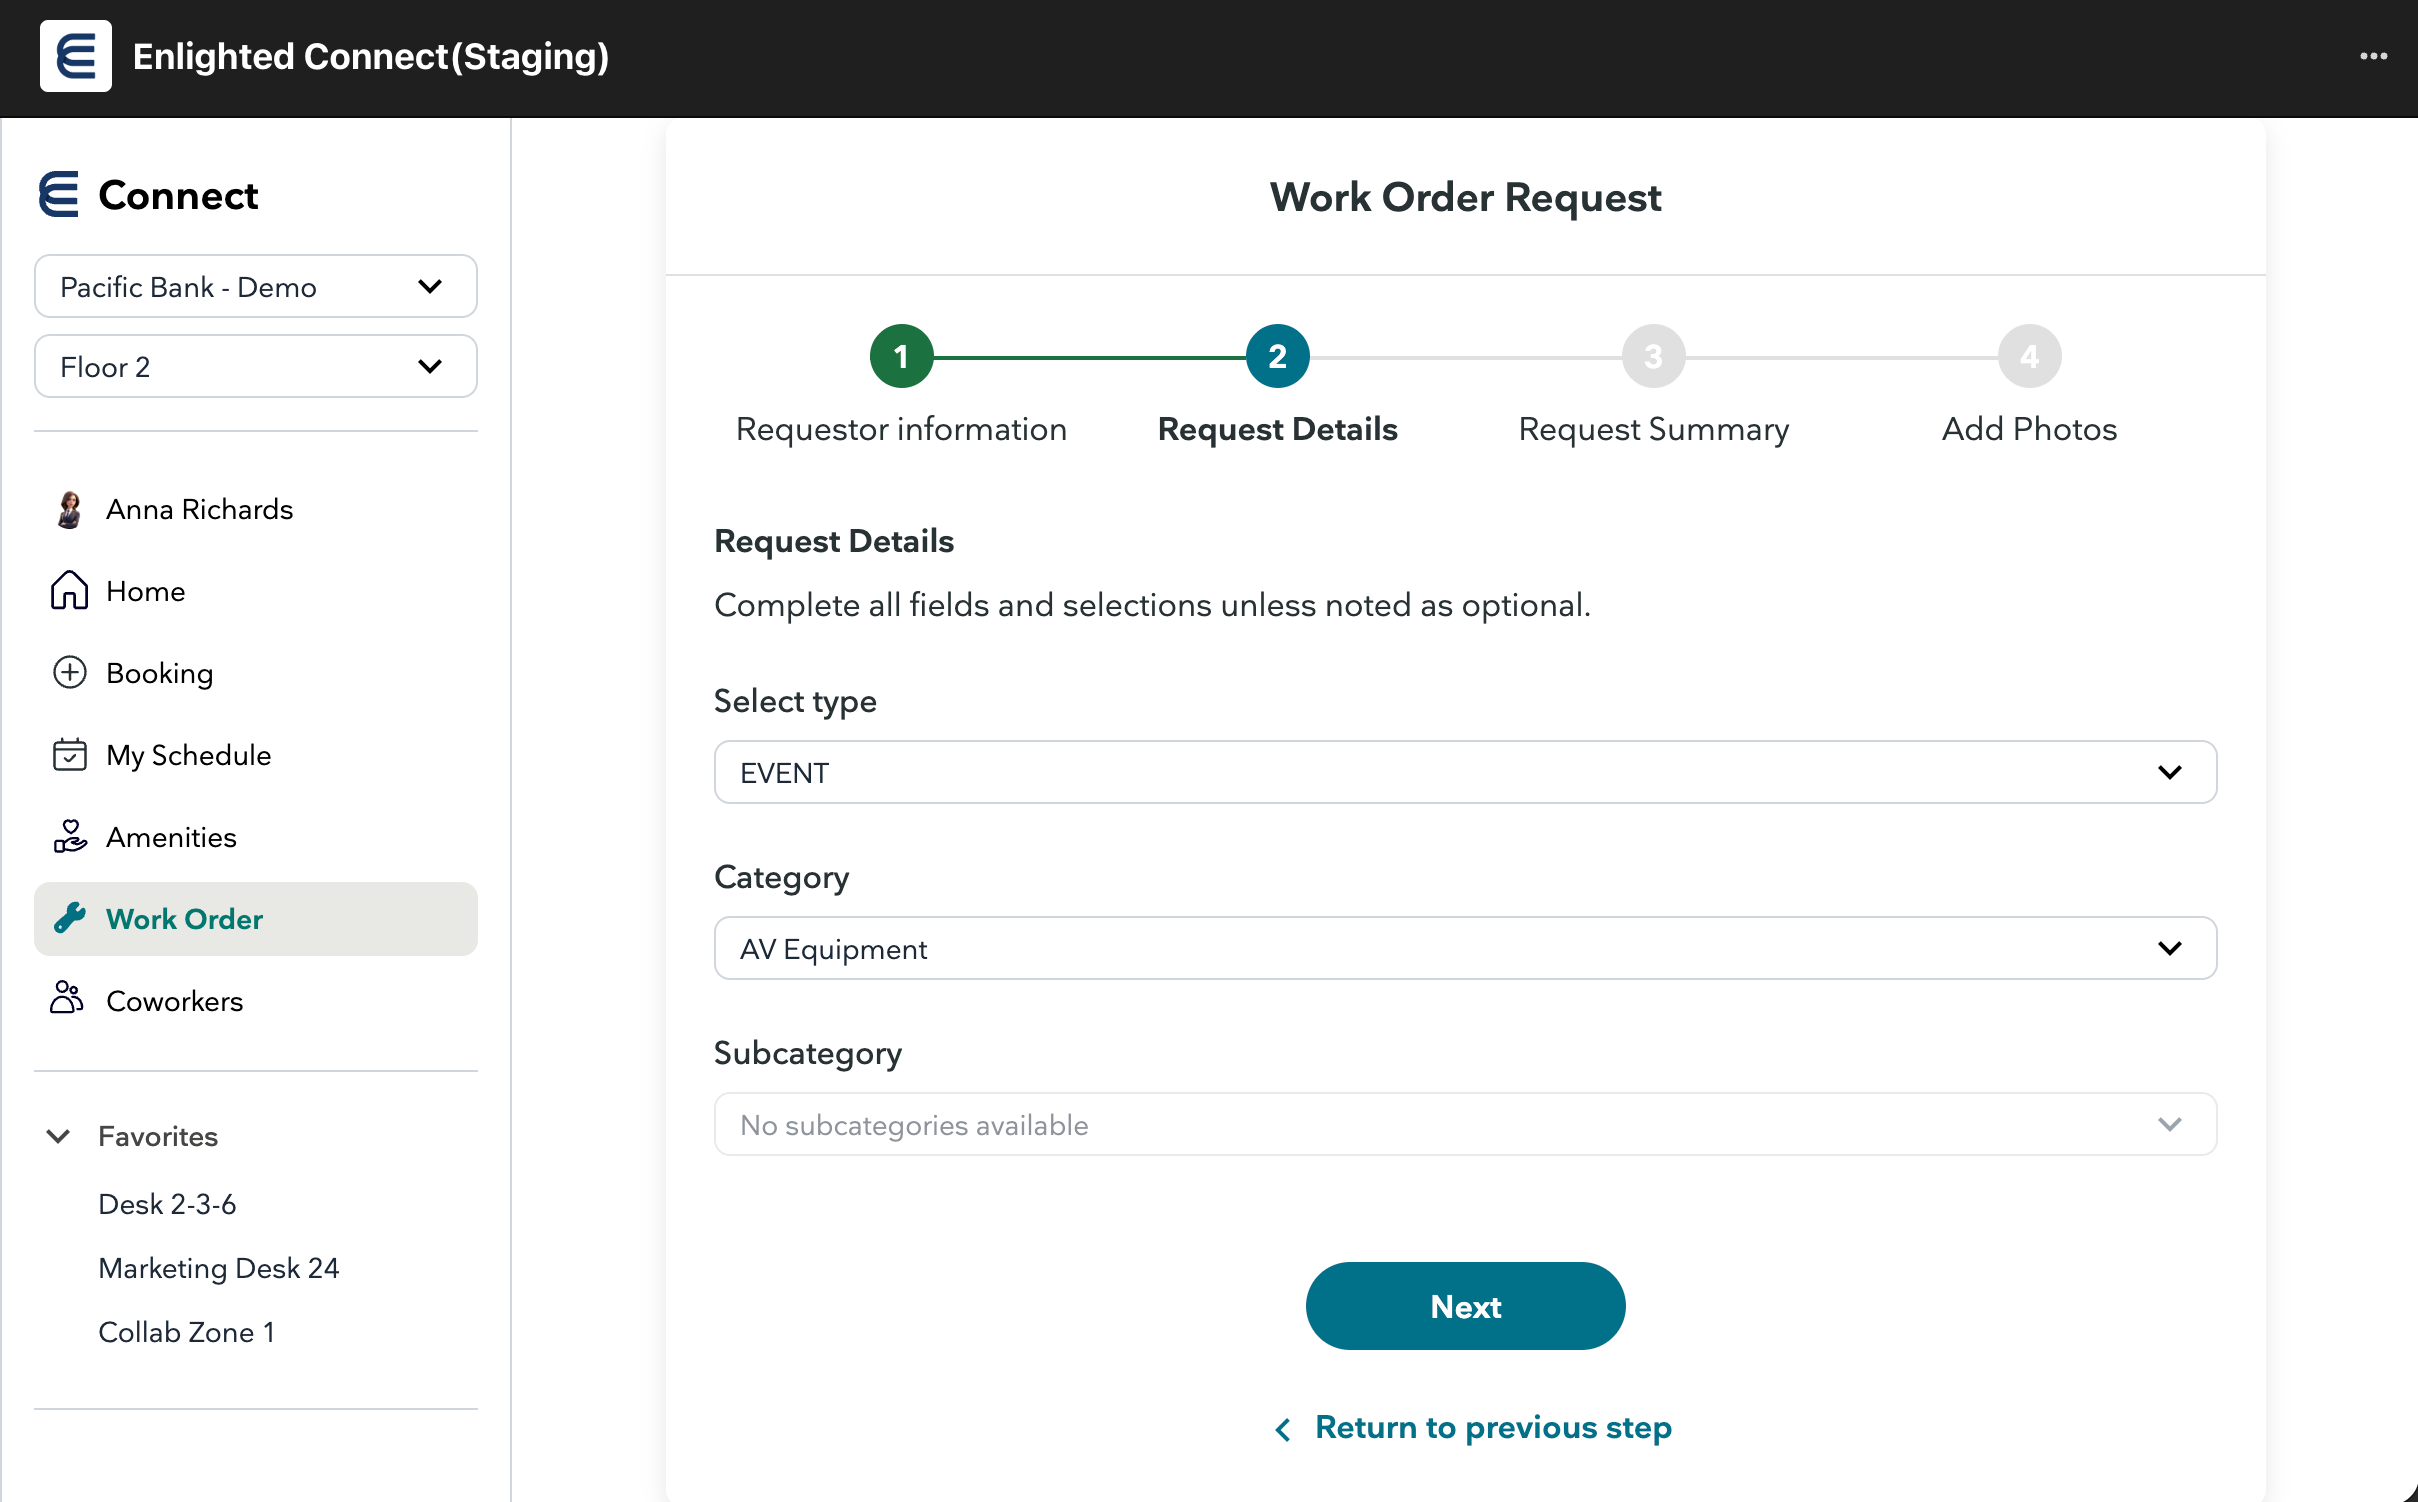Image resolution: width=2418 pixels, height=1502 pixels.
Task: Click the back chevron beside Return link
Action: [1283, 1429]
